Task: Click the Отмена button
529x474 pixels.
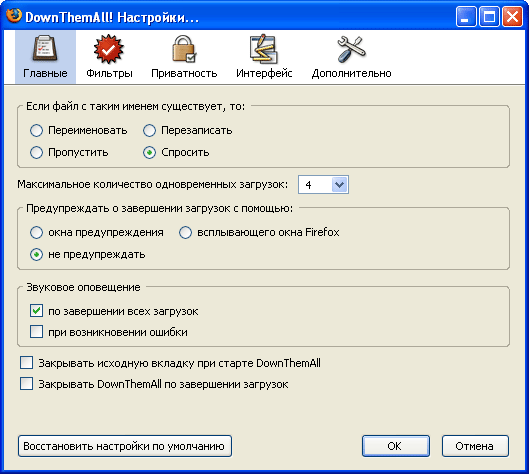Action: click(475, 446)
